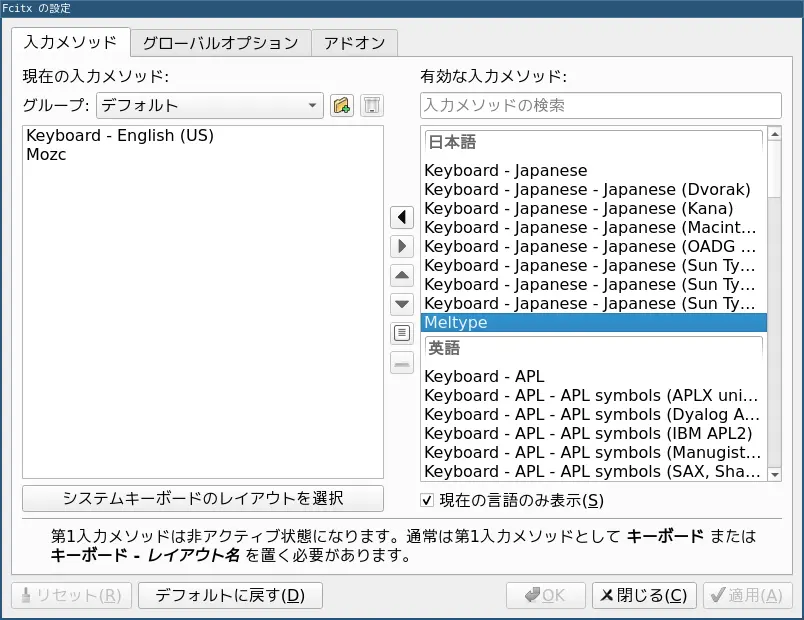The image size is (804, 620).
Task: Click the available list scrollbar up arrow
Action: pyautogui.click(x=774, y=134)
